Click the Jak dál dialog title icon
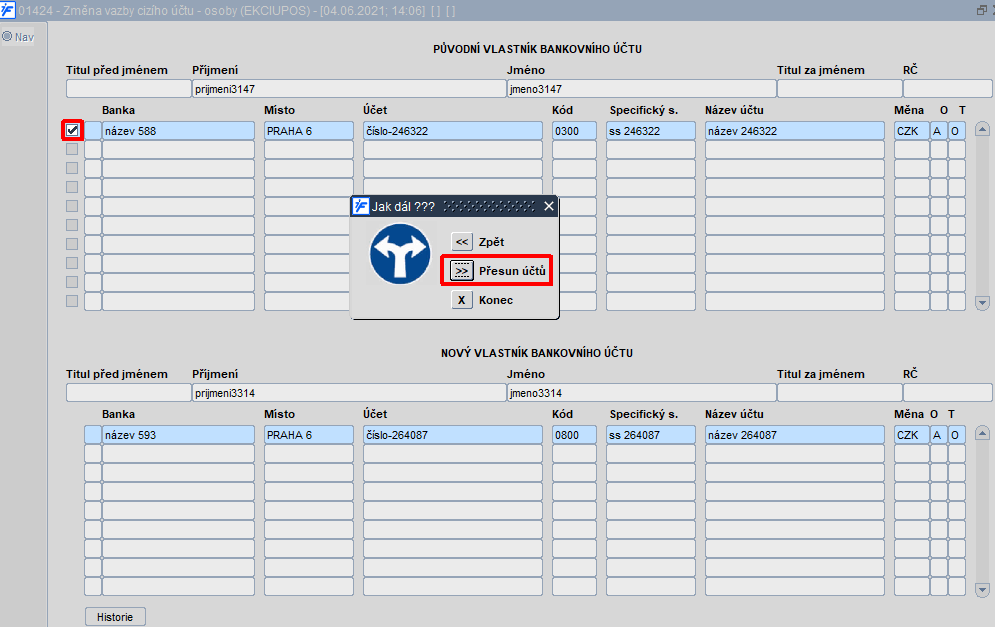Viewport: 995px width, 627px height. tap(360, 206)
